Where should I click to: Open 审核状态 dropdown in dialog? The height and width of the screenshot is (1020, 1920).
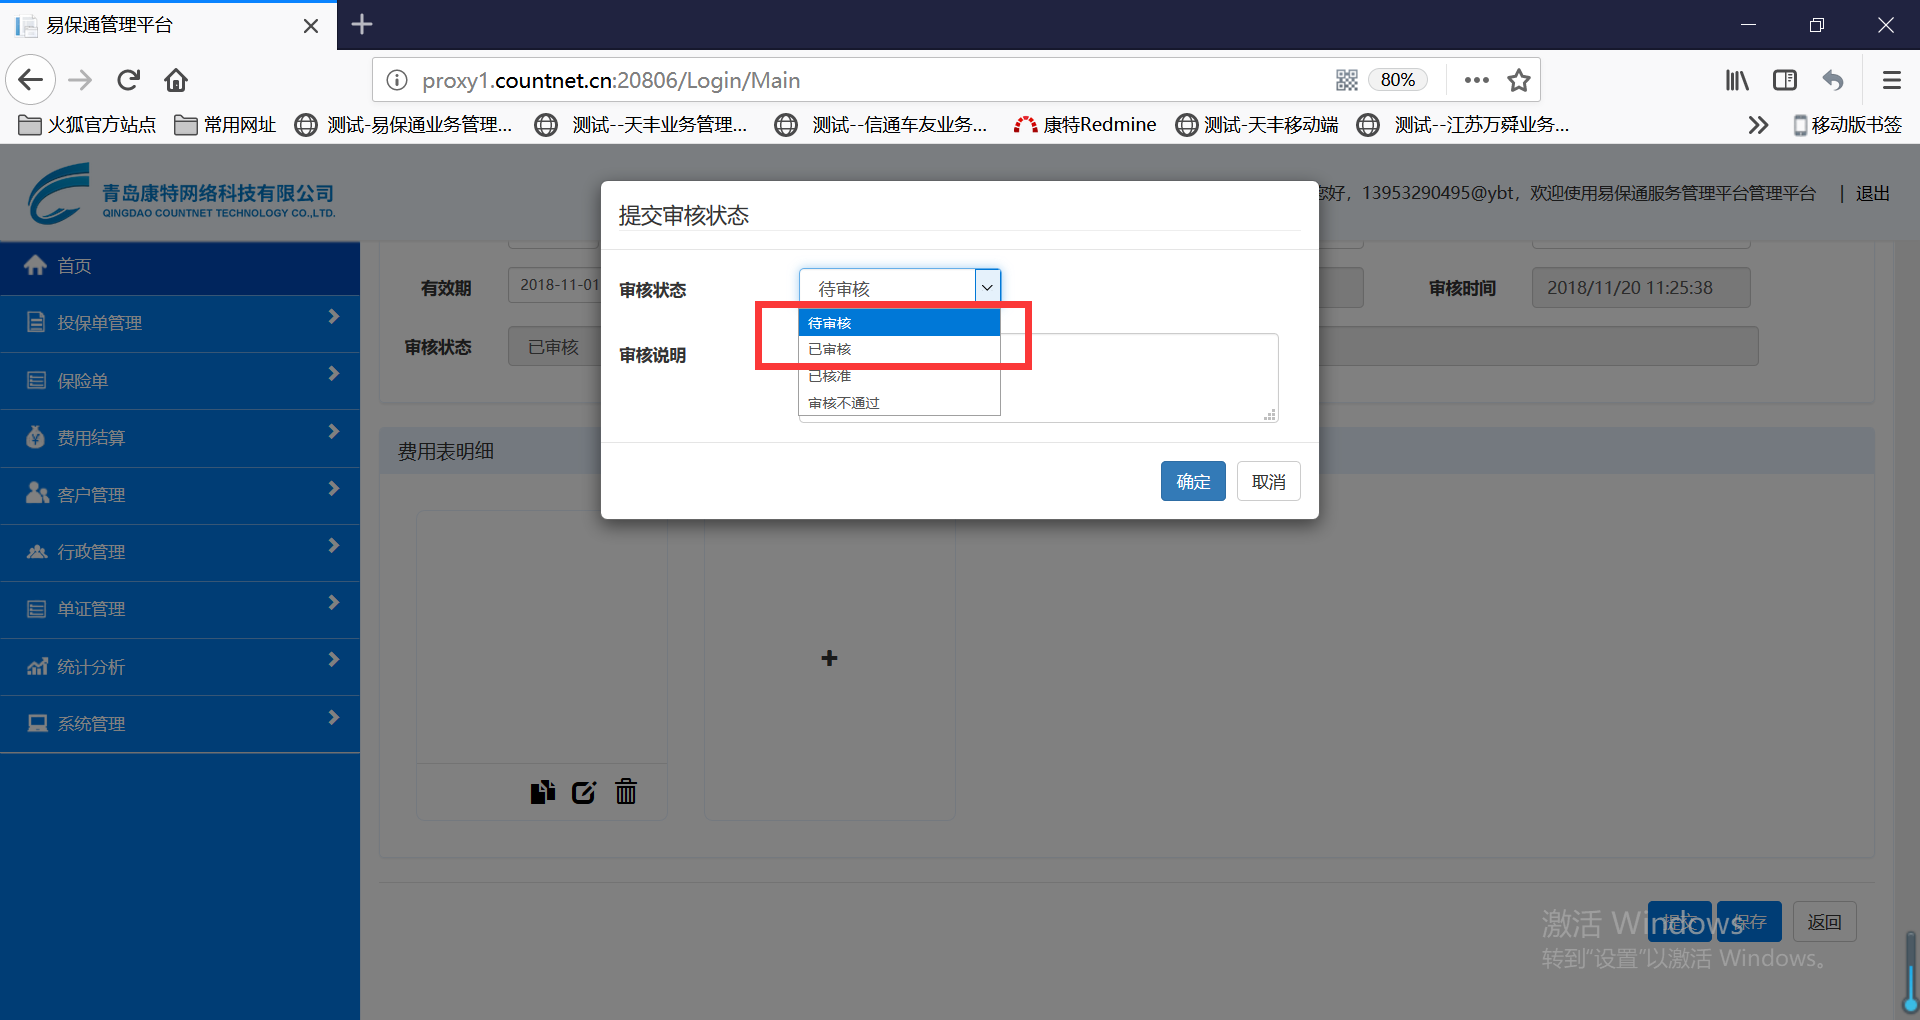click(x=900, y=288)
